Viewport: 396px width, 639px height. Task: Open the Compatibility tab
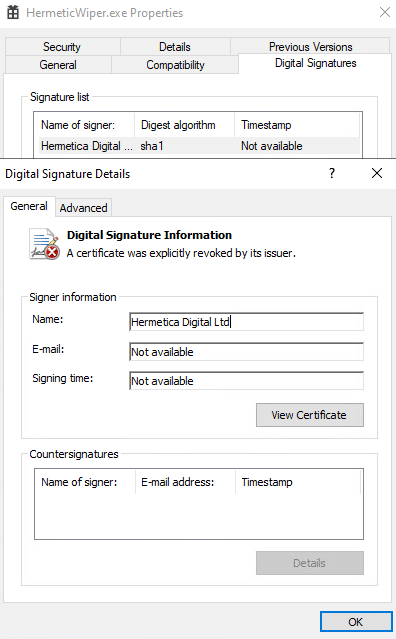pyautogui.click(x=175, y=65)
